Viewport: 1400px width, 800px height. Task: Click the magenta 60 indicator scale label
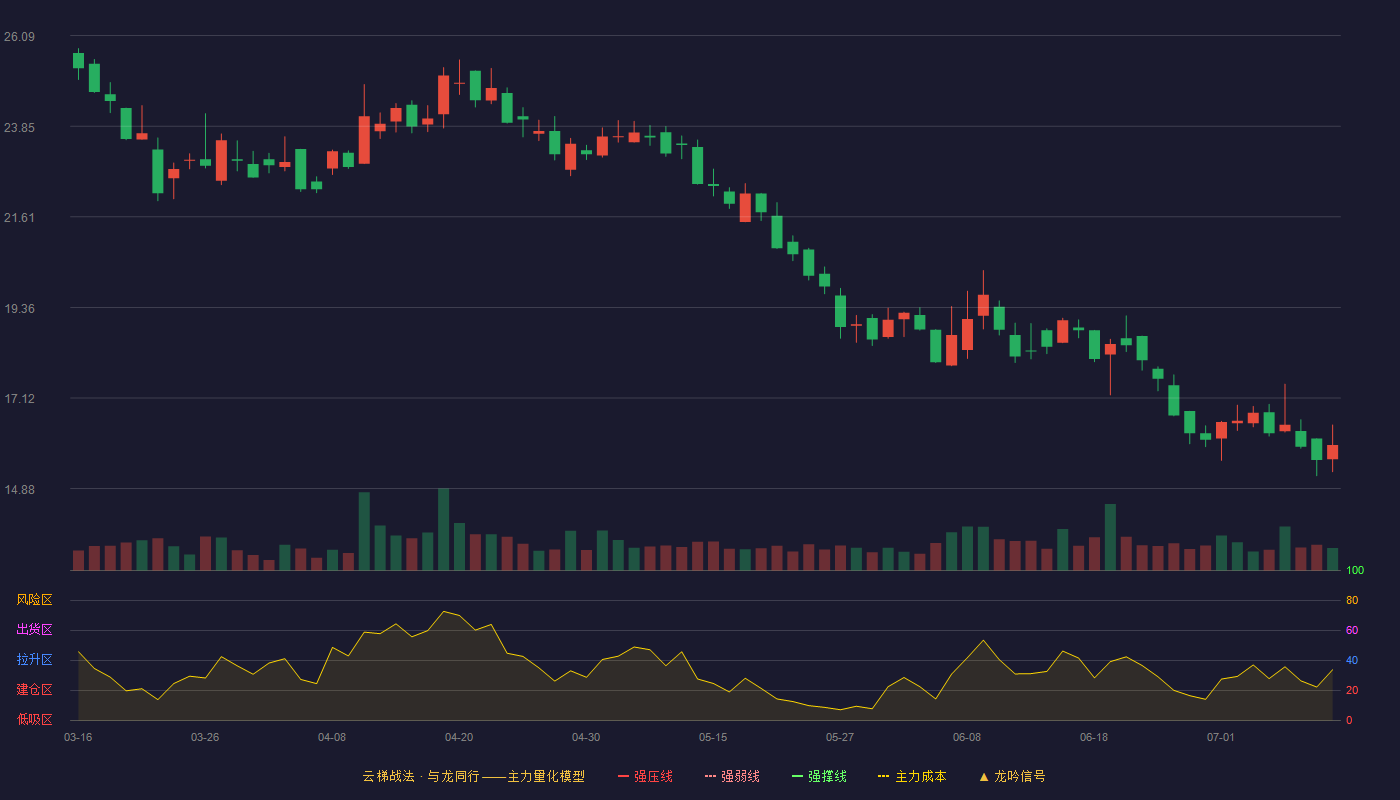1352,630
